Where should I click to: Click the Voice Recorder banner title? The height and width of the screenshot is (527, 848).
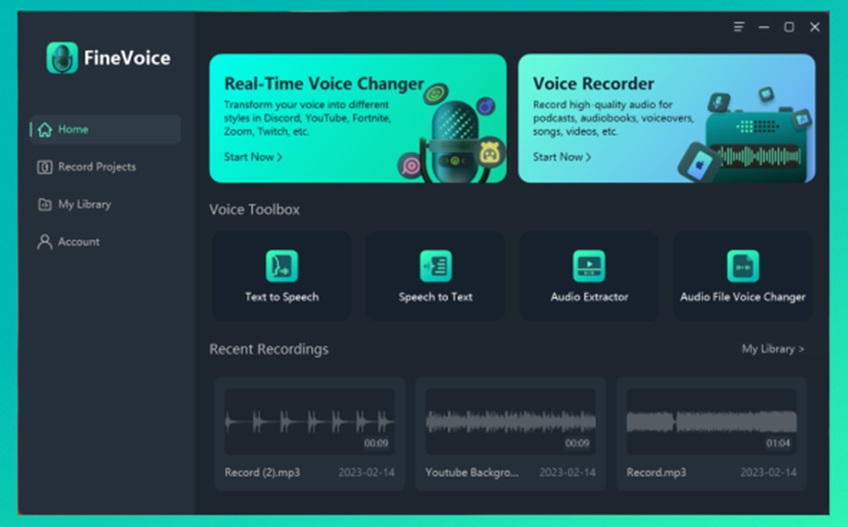point(593,84)
